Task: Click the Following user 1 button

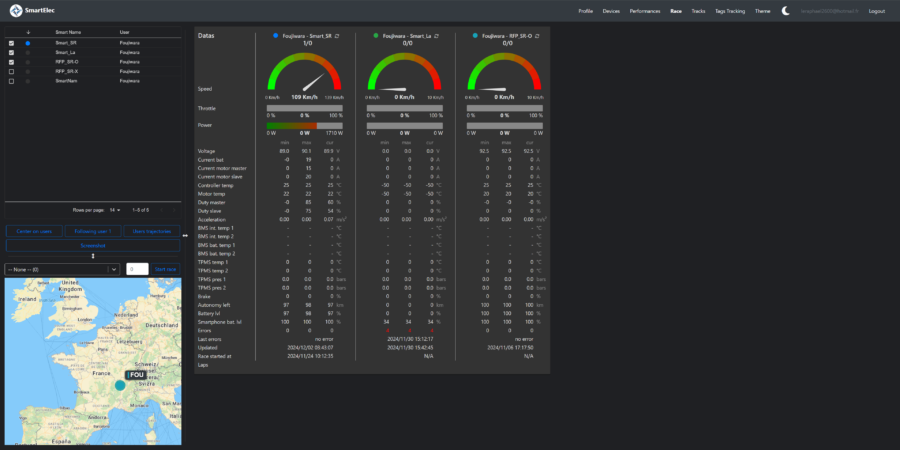Action: tap(93, 231)
